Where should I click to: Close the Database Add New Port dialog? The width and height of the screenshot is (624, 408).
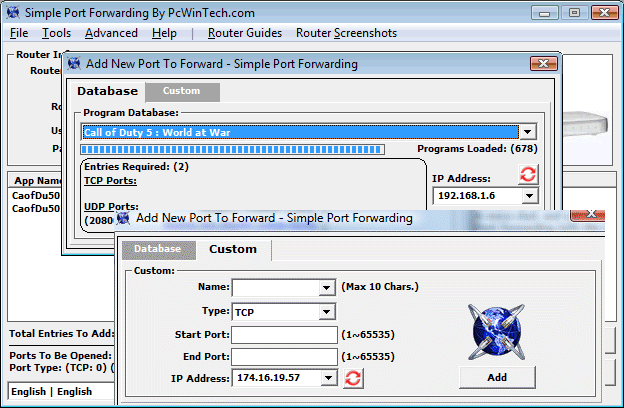tap(544, 63)
